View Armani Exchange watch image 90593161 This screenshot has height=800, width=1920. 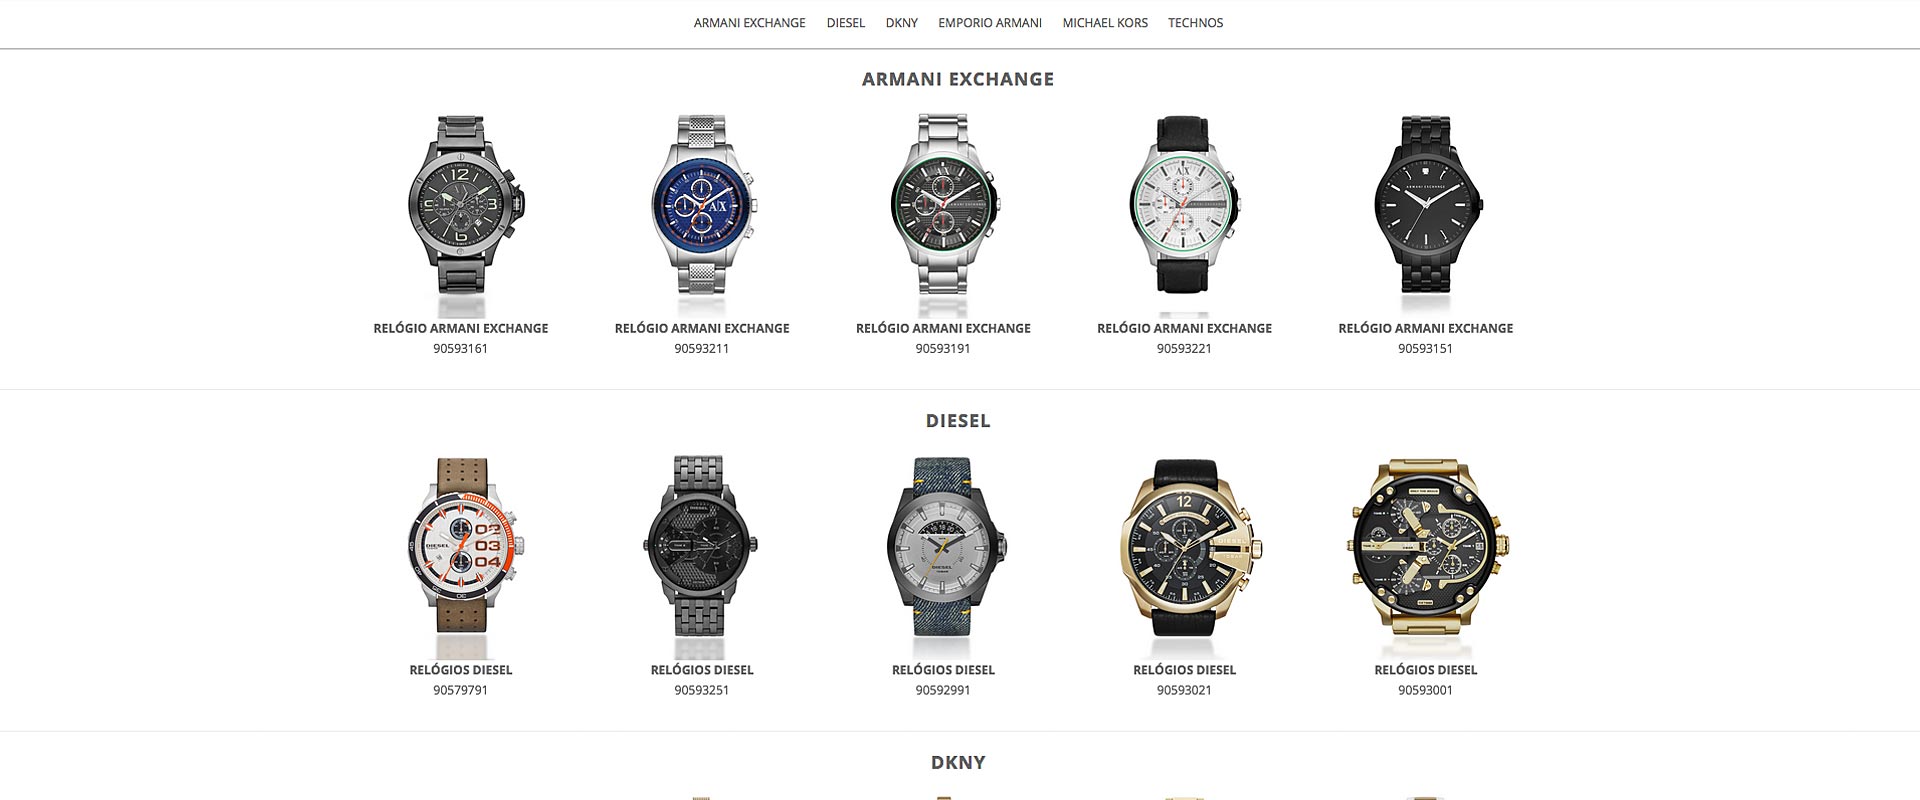pyautogui.click(x=461, y=216)
